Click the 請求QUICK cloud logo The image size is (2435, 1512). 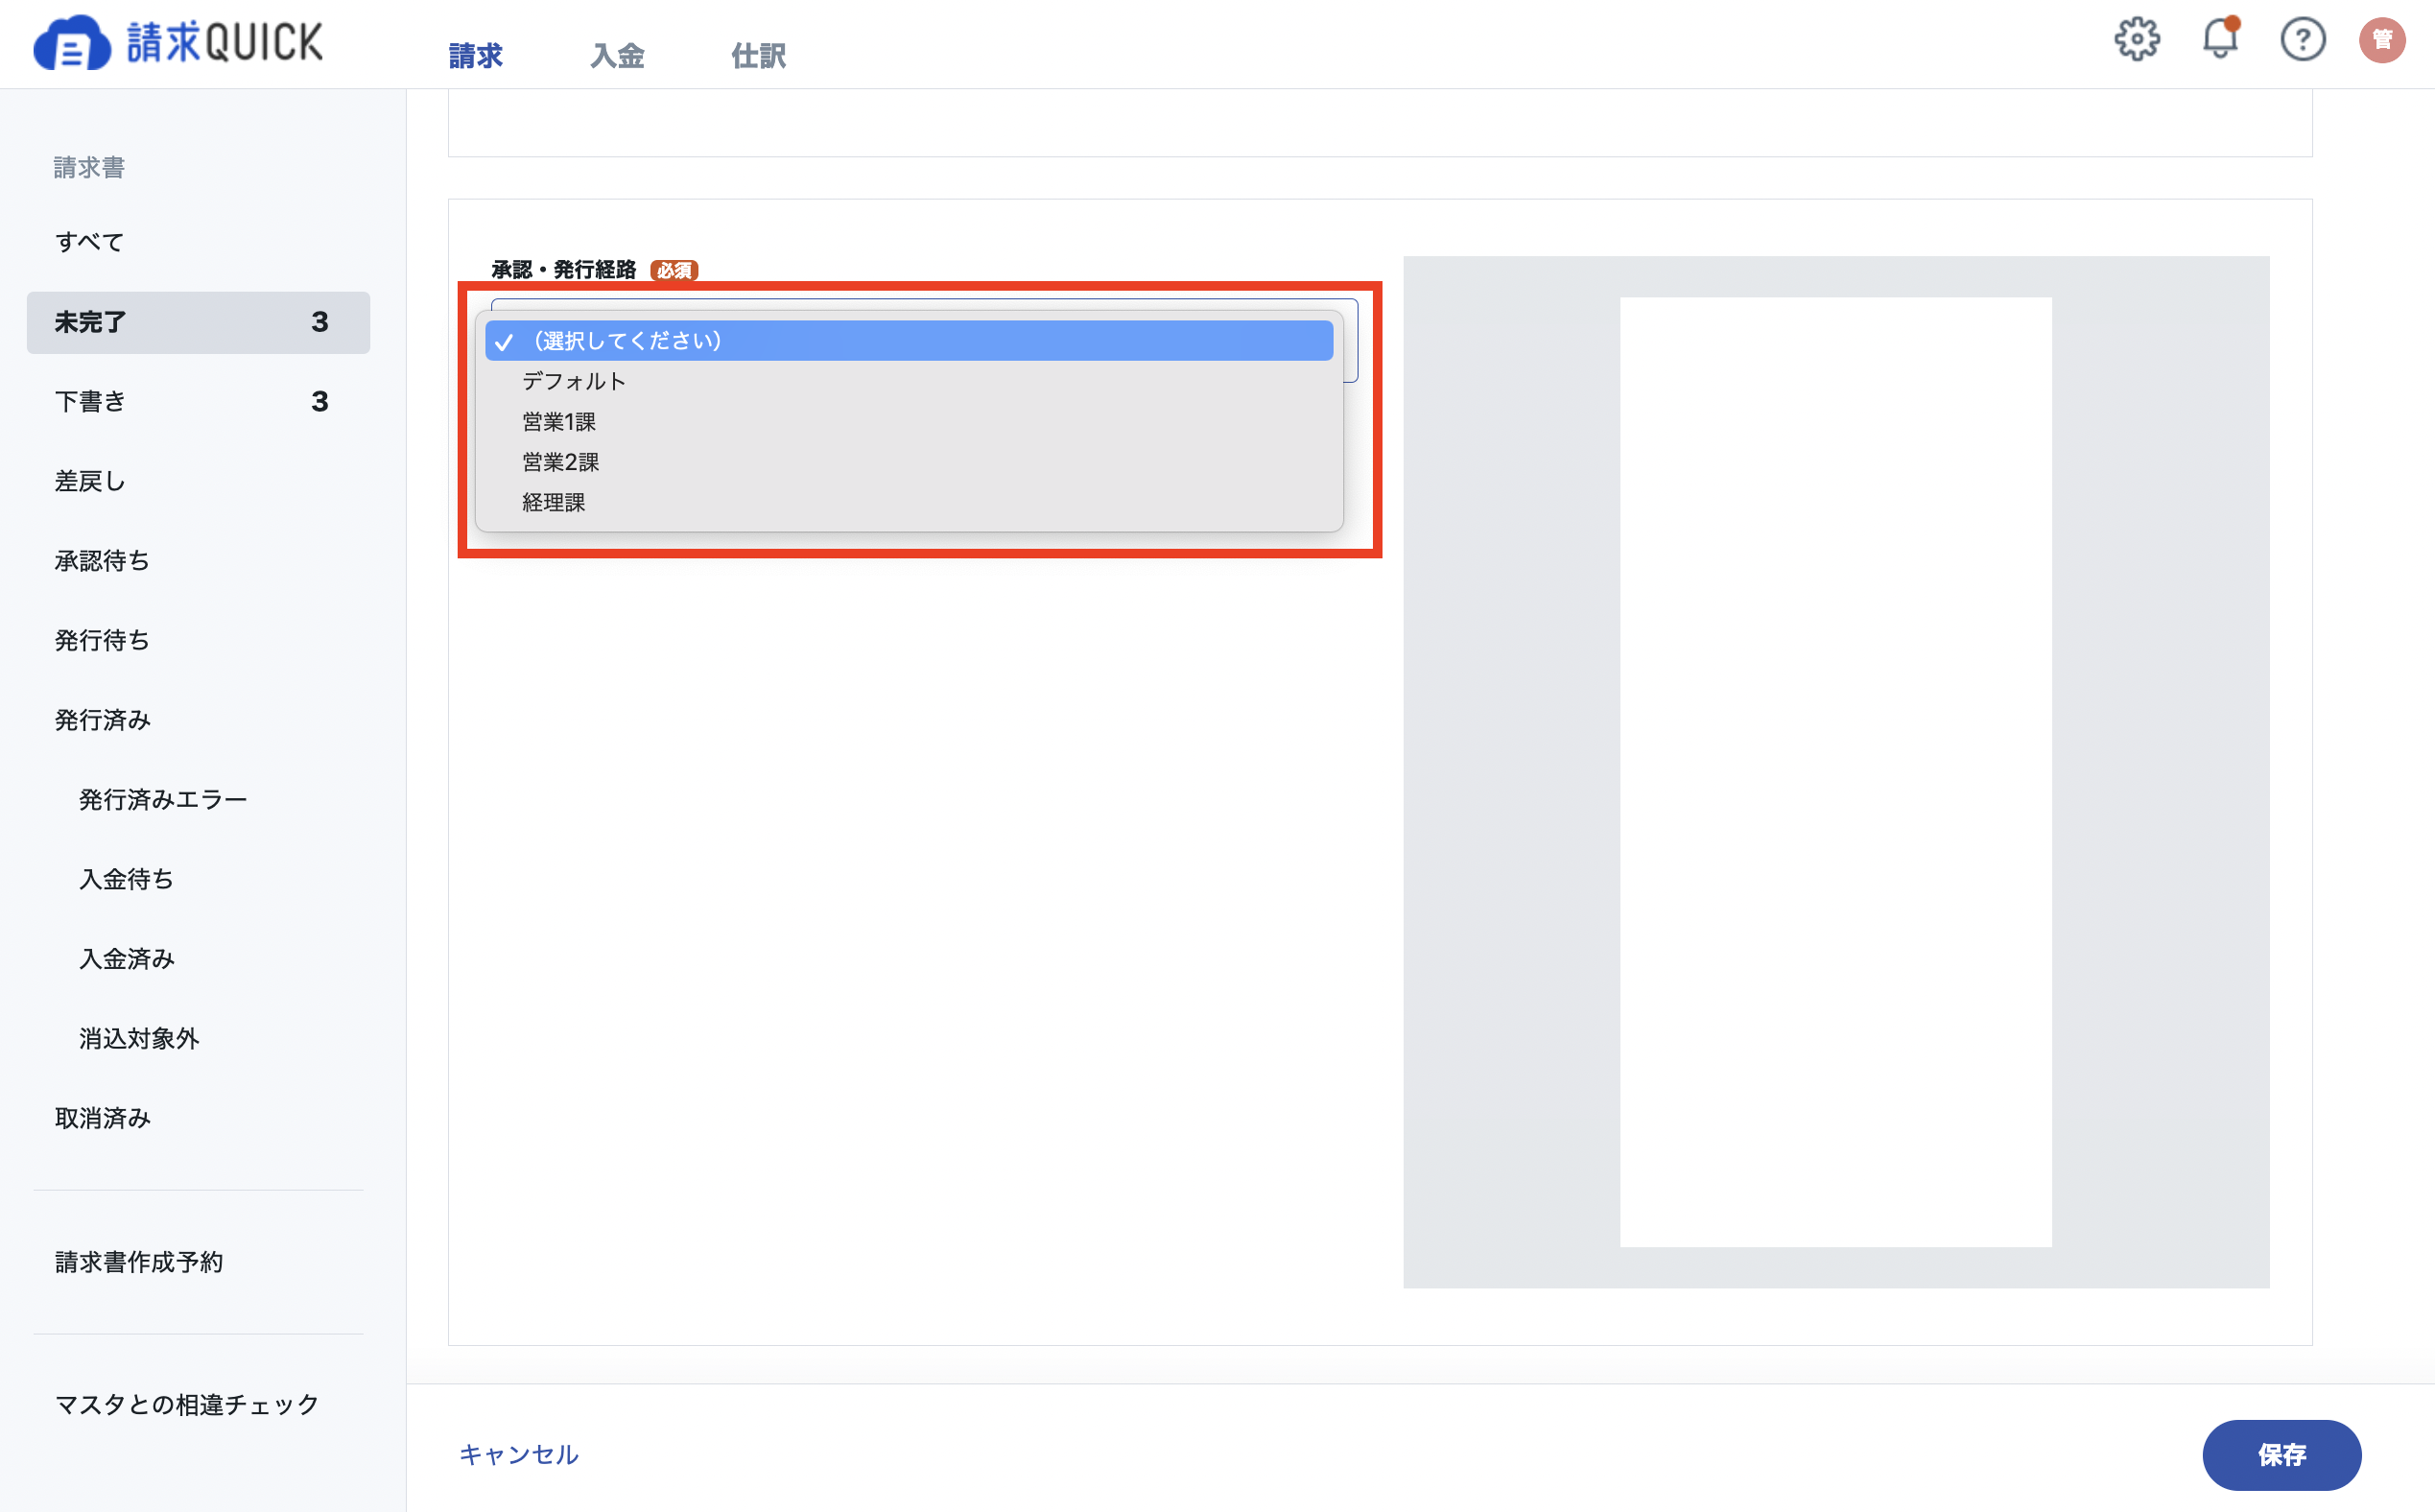[x=178, y=43]
